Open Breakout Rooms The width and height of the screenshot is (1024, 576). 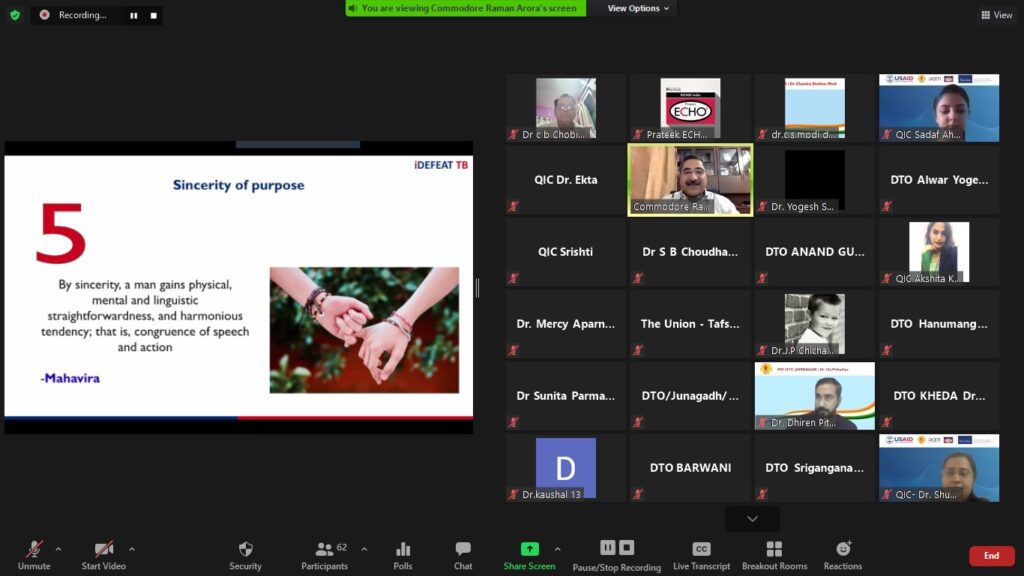pos(774,555)
